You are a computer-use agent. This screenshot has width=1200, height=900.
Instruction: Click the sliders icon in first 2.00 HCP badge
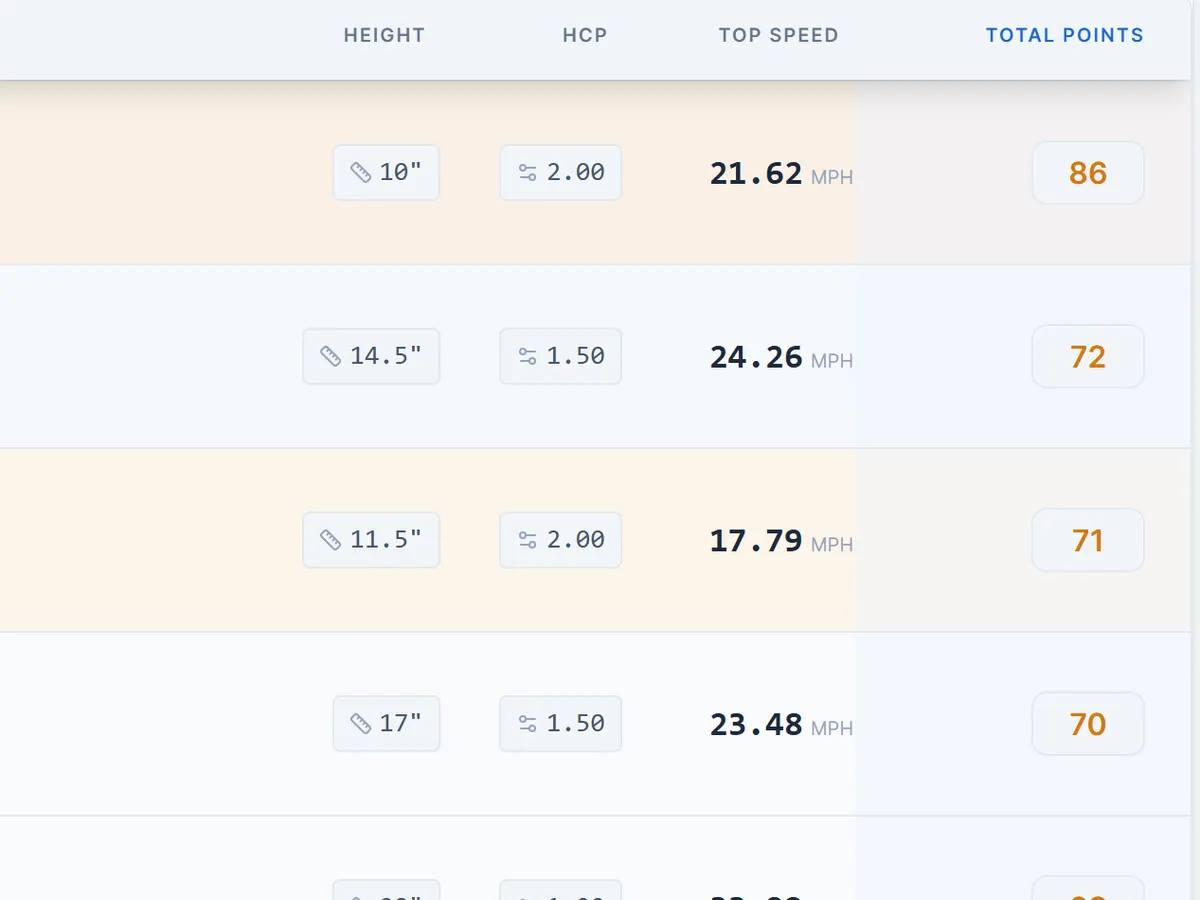point(528,173)
